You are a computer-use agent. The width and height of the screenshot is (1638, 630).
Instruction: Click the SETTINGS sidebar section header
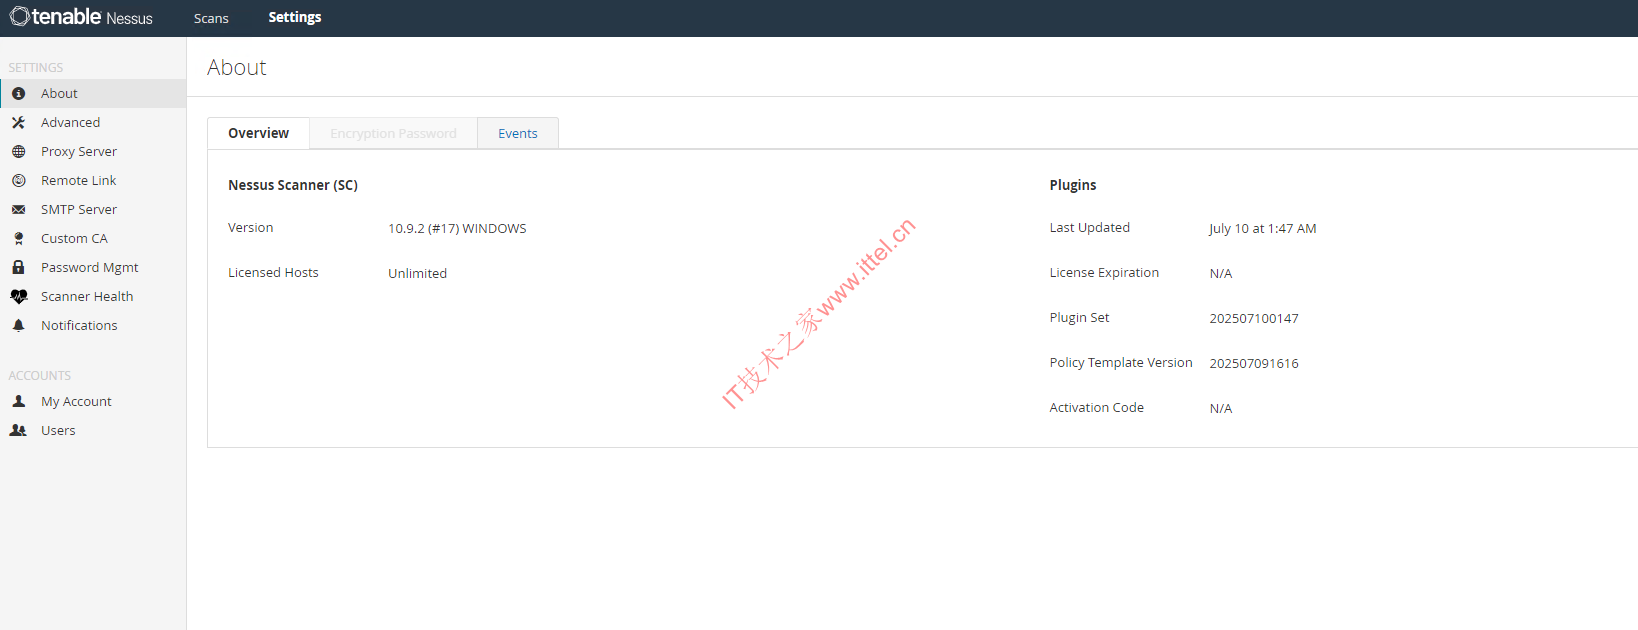(36, 67)
